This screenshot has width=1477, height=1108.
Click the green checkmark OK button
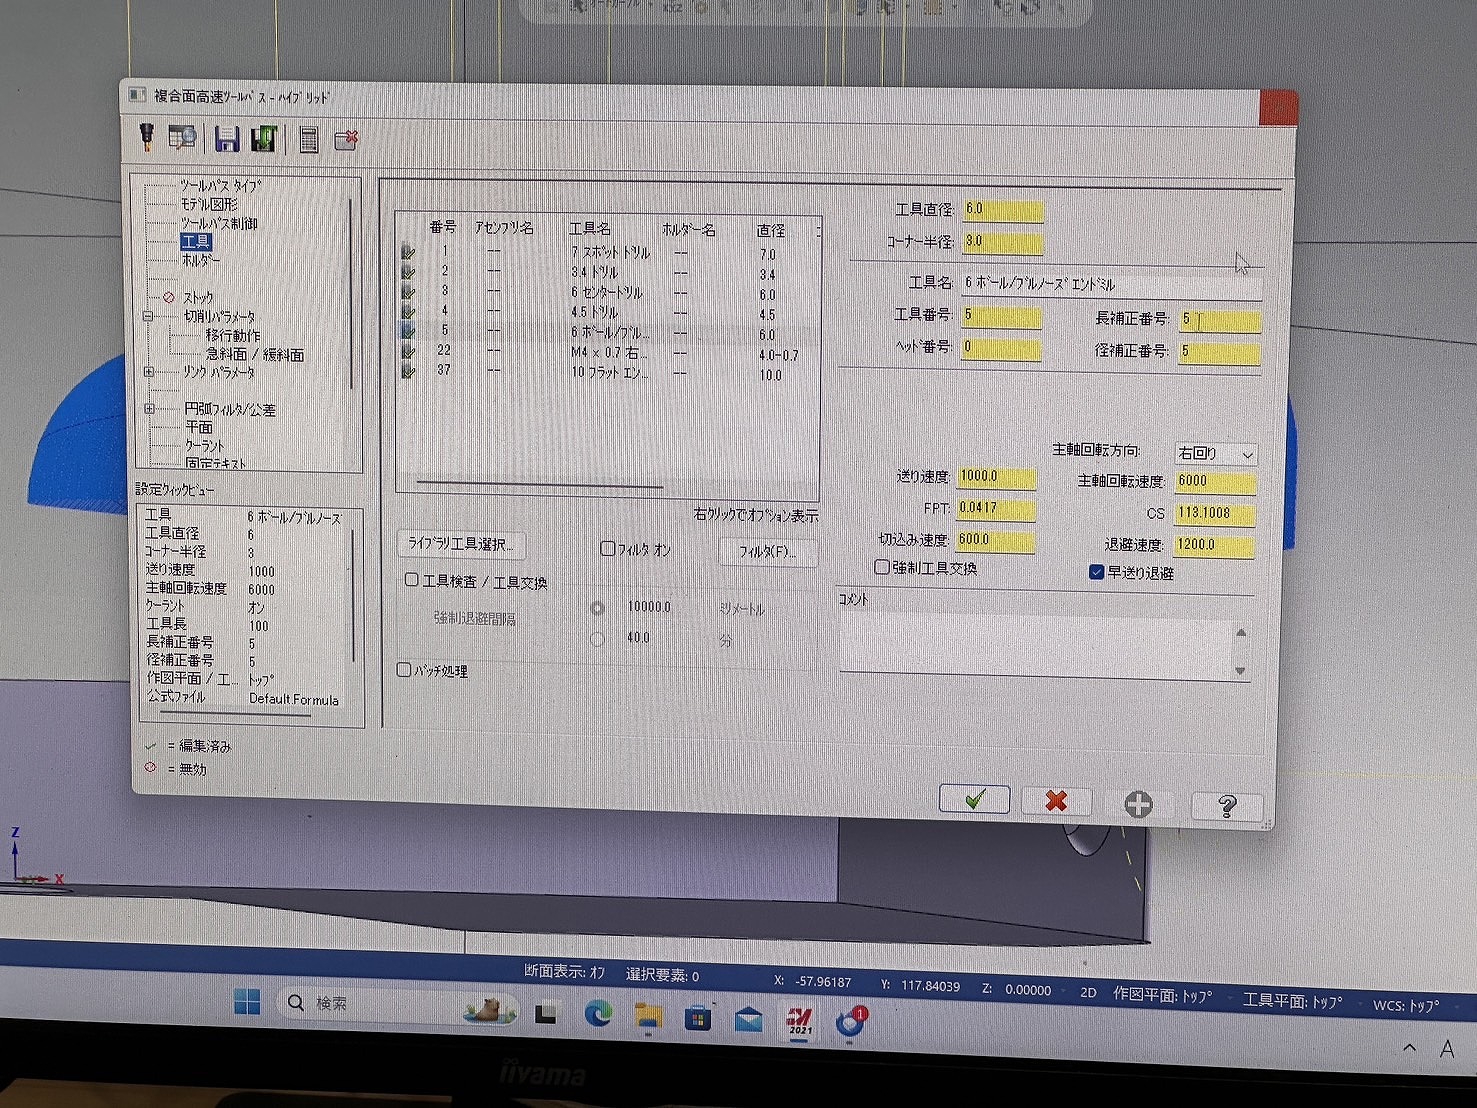[974, 799]
